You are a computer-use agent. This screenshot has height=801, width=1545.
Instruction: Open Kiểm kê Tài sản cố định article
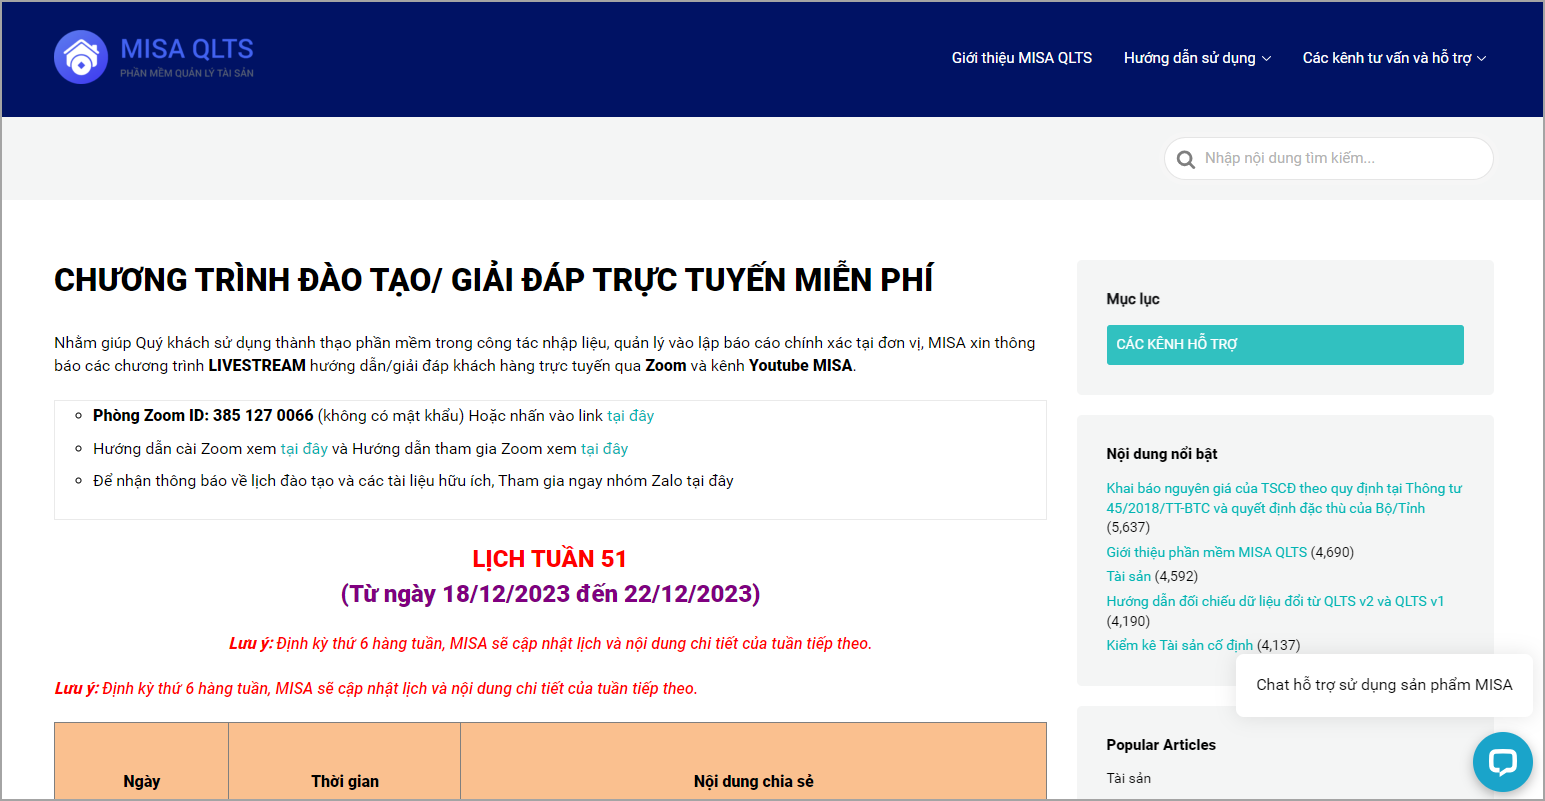(x=1179, y=645)
